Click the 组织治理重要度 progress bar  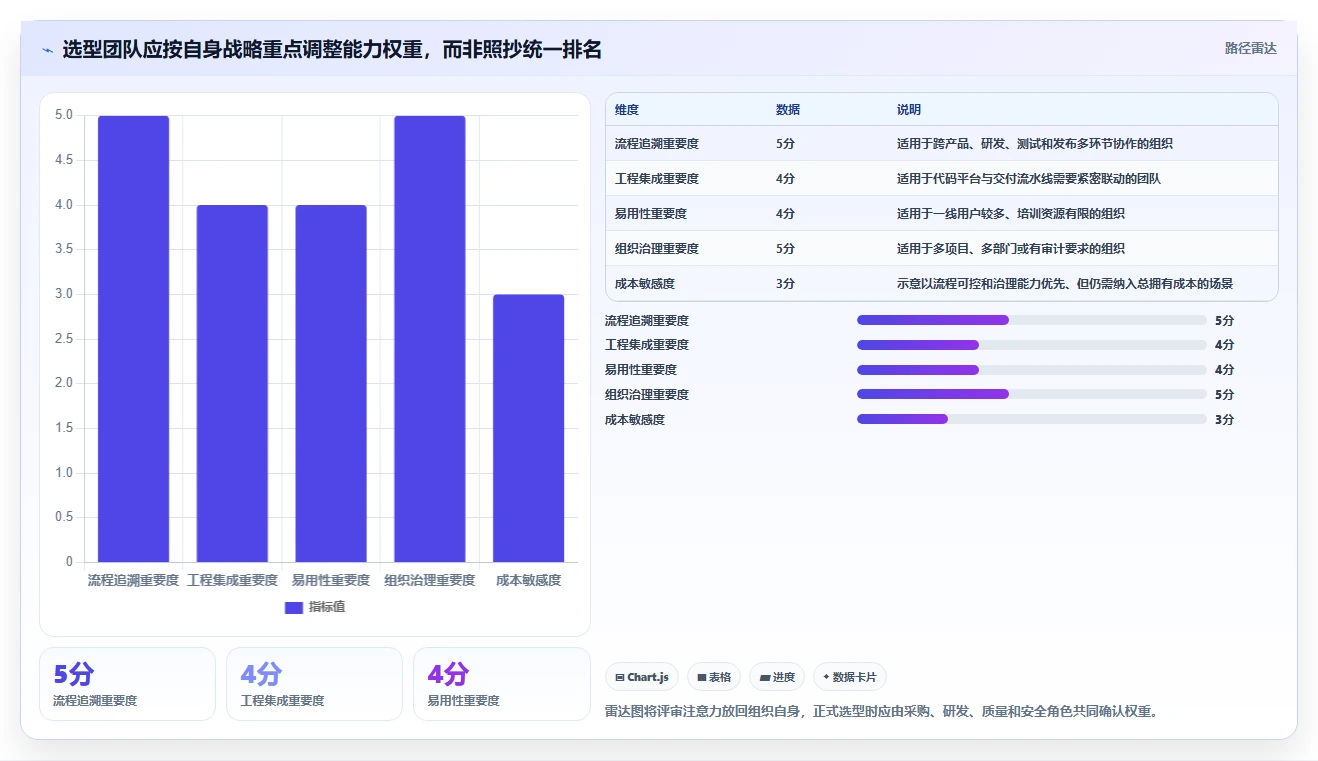pyautogui.click(x=1032, y=394)
